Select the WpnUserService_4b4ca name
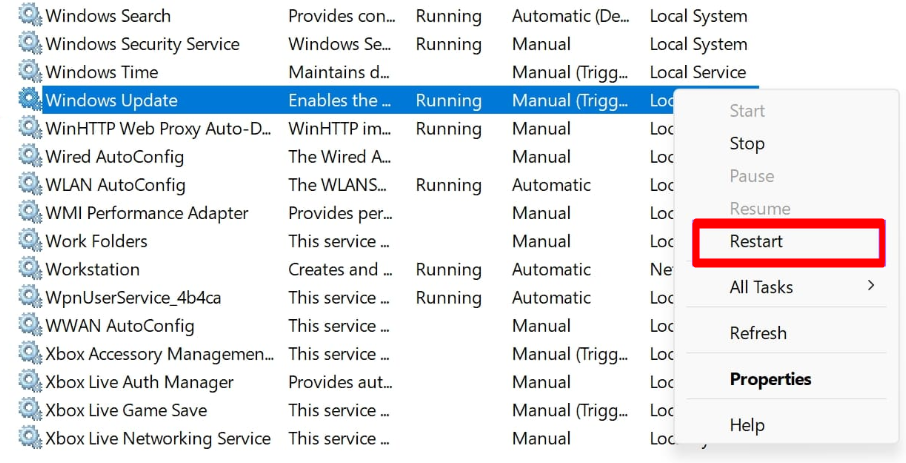The image size is (906, 463). (x=133, y=298)
